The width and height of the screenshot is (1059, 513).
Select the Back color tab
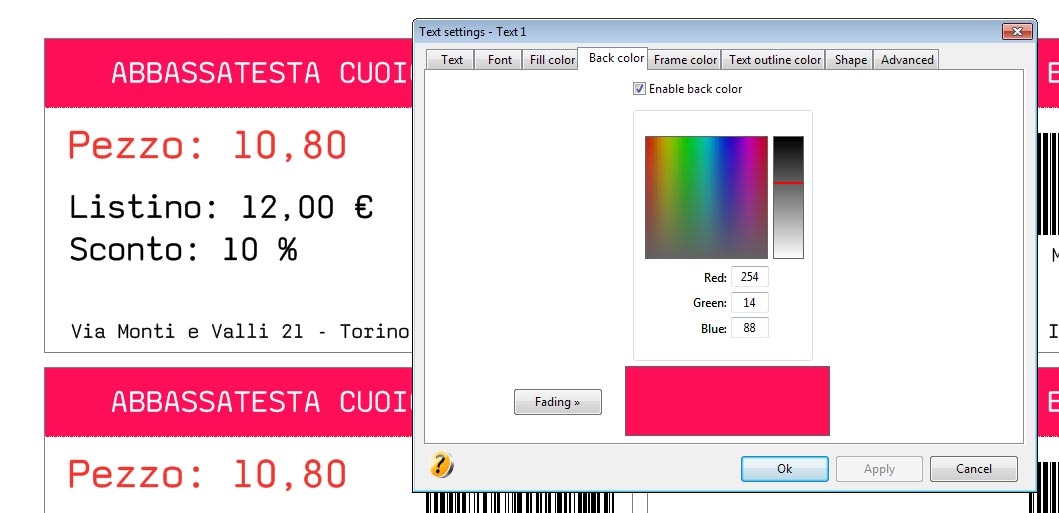[x=615, y=58]
